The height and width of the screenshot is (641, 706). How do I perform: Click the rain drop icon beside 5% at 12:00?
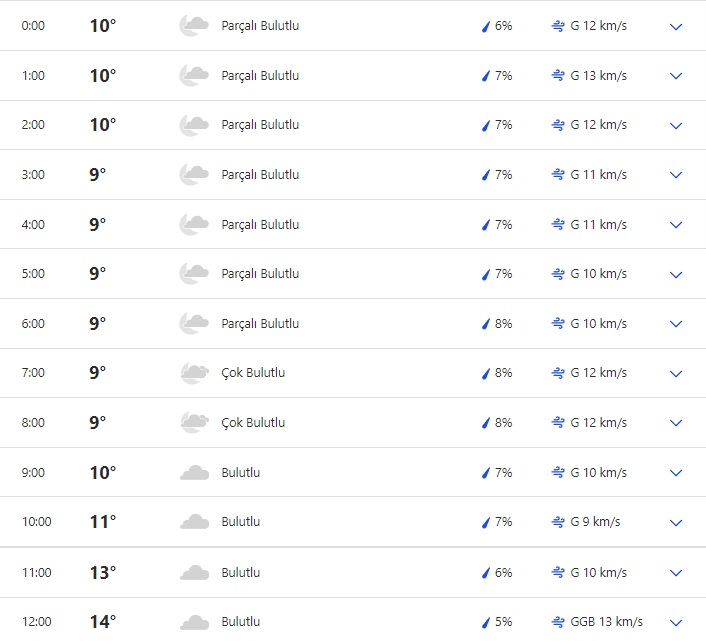click(x=486, y=622)
